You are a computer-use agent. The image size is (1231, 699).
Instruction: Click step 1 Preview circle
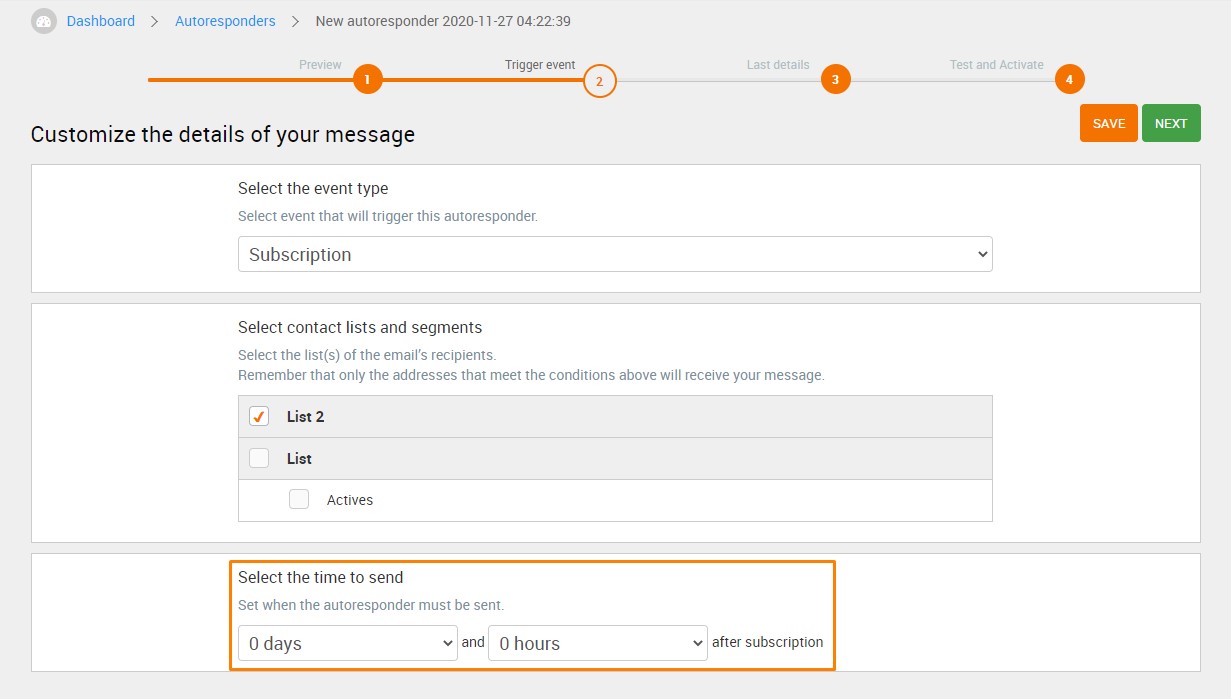point(368,79)
